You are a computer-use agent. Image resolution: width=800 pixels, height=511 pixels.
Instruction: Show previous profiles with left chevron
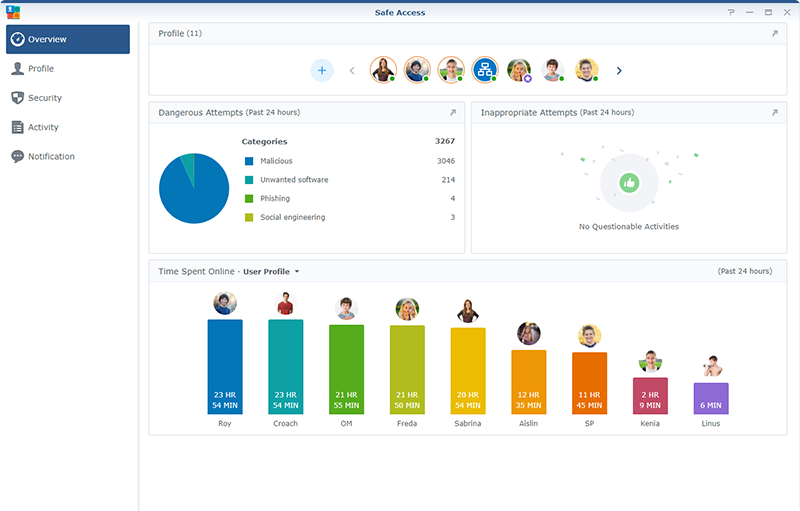(x=352, y=70)
